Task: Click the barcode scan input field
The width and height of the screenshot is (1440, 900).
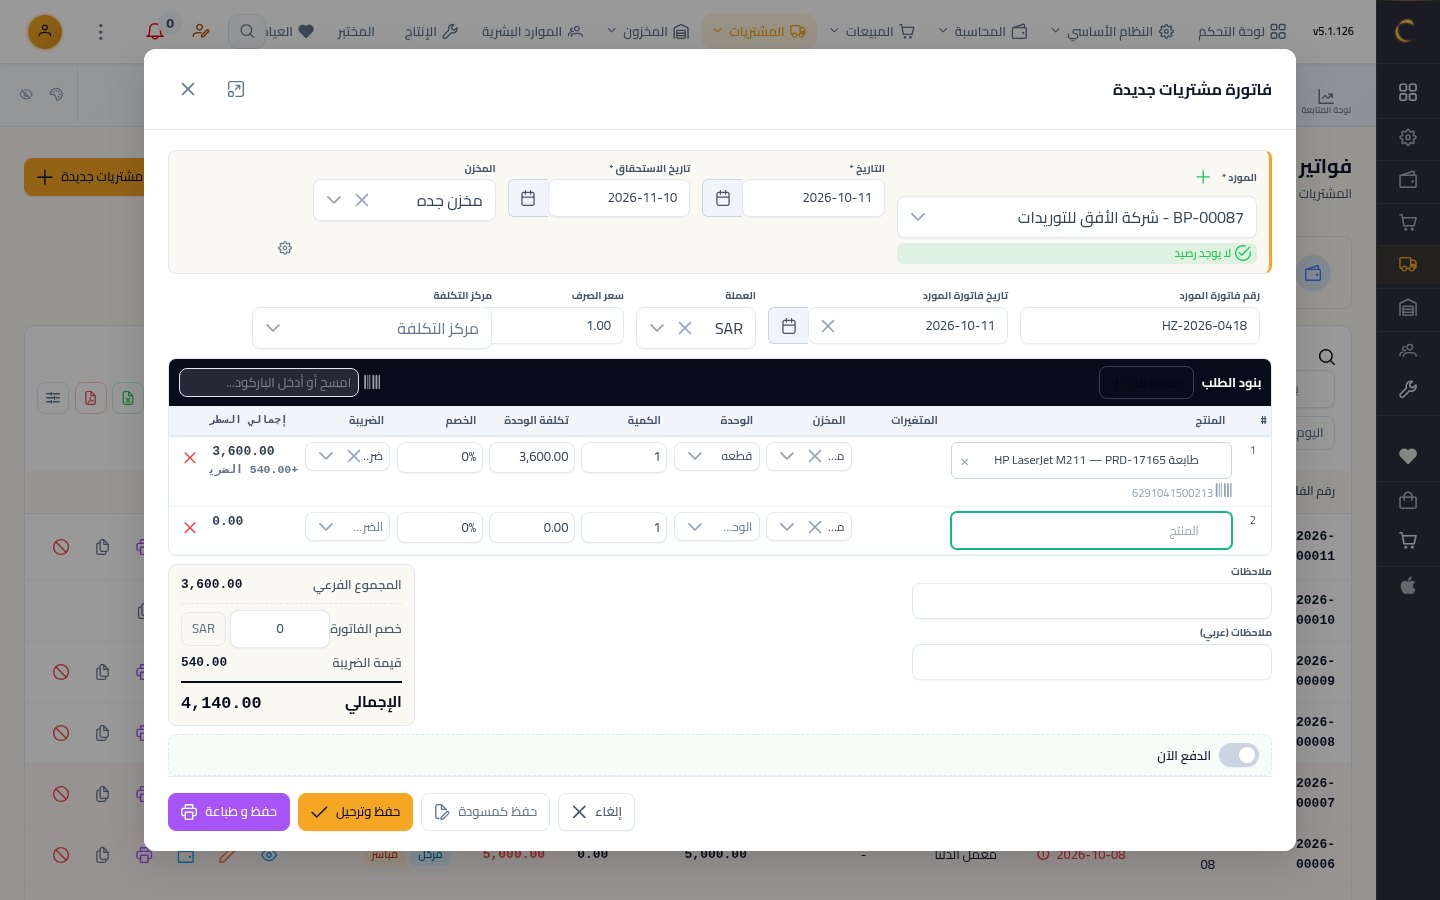Action: (x=269, y=382)
